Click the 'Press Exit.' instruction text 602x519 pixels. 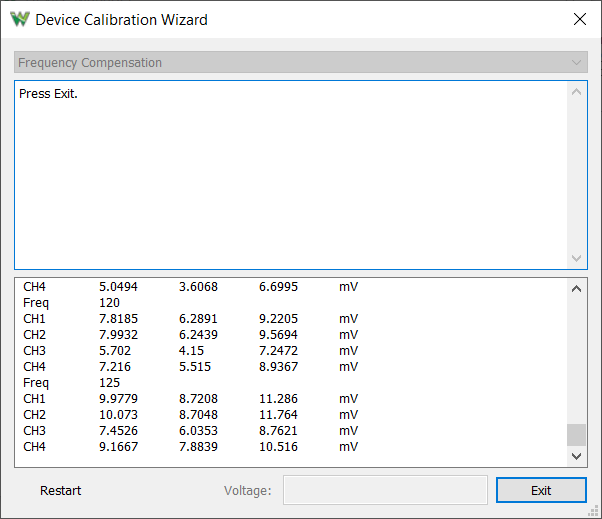click(48, 94)
